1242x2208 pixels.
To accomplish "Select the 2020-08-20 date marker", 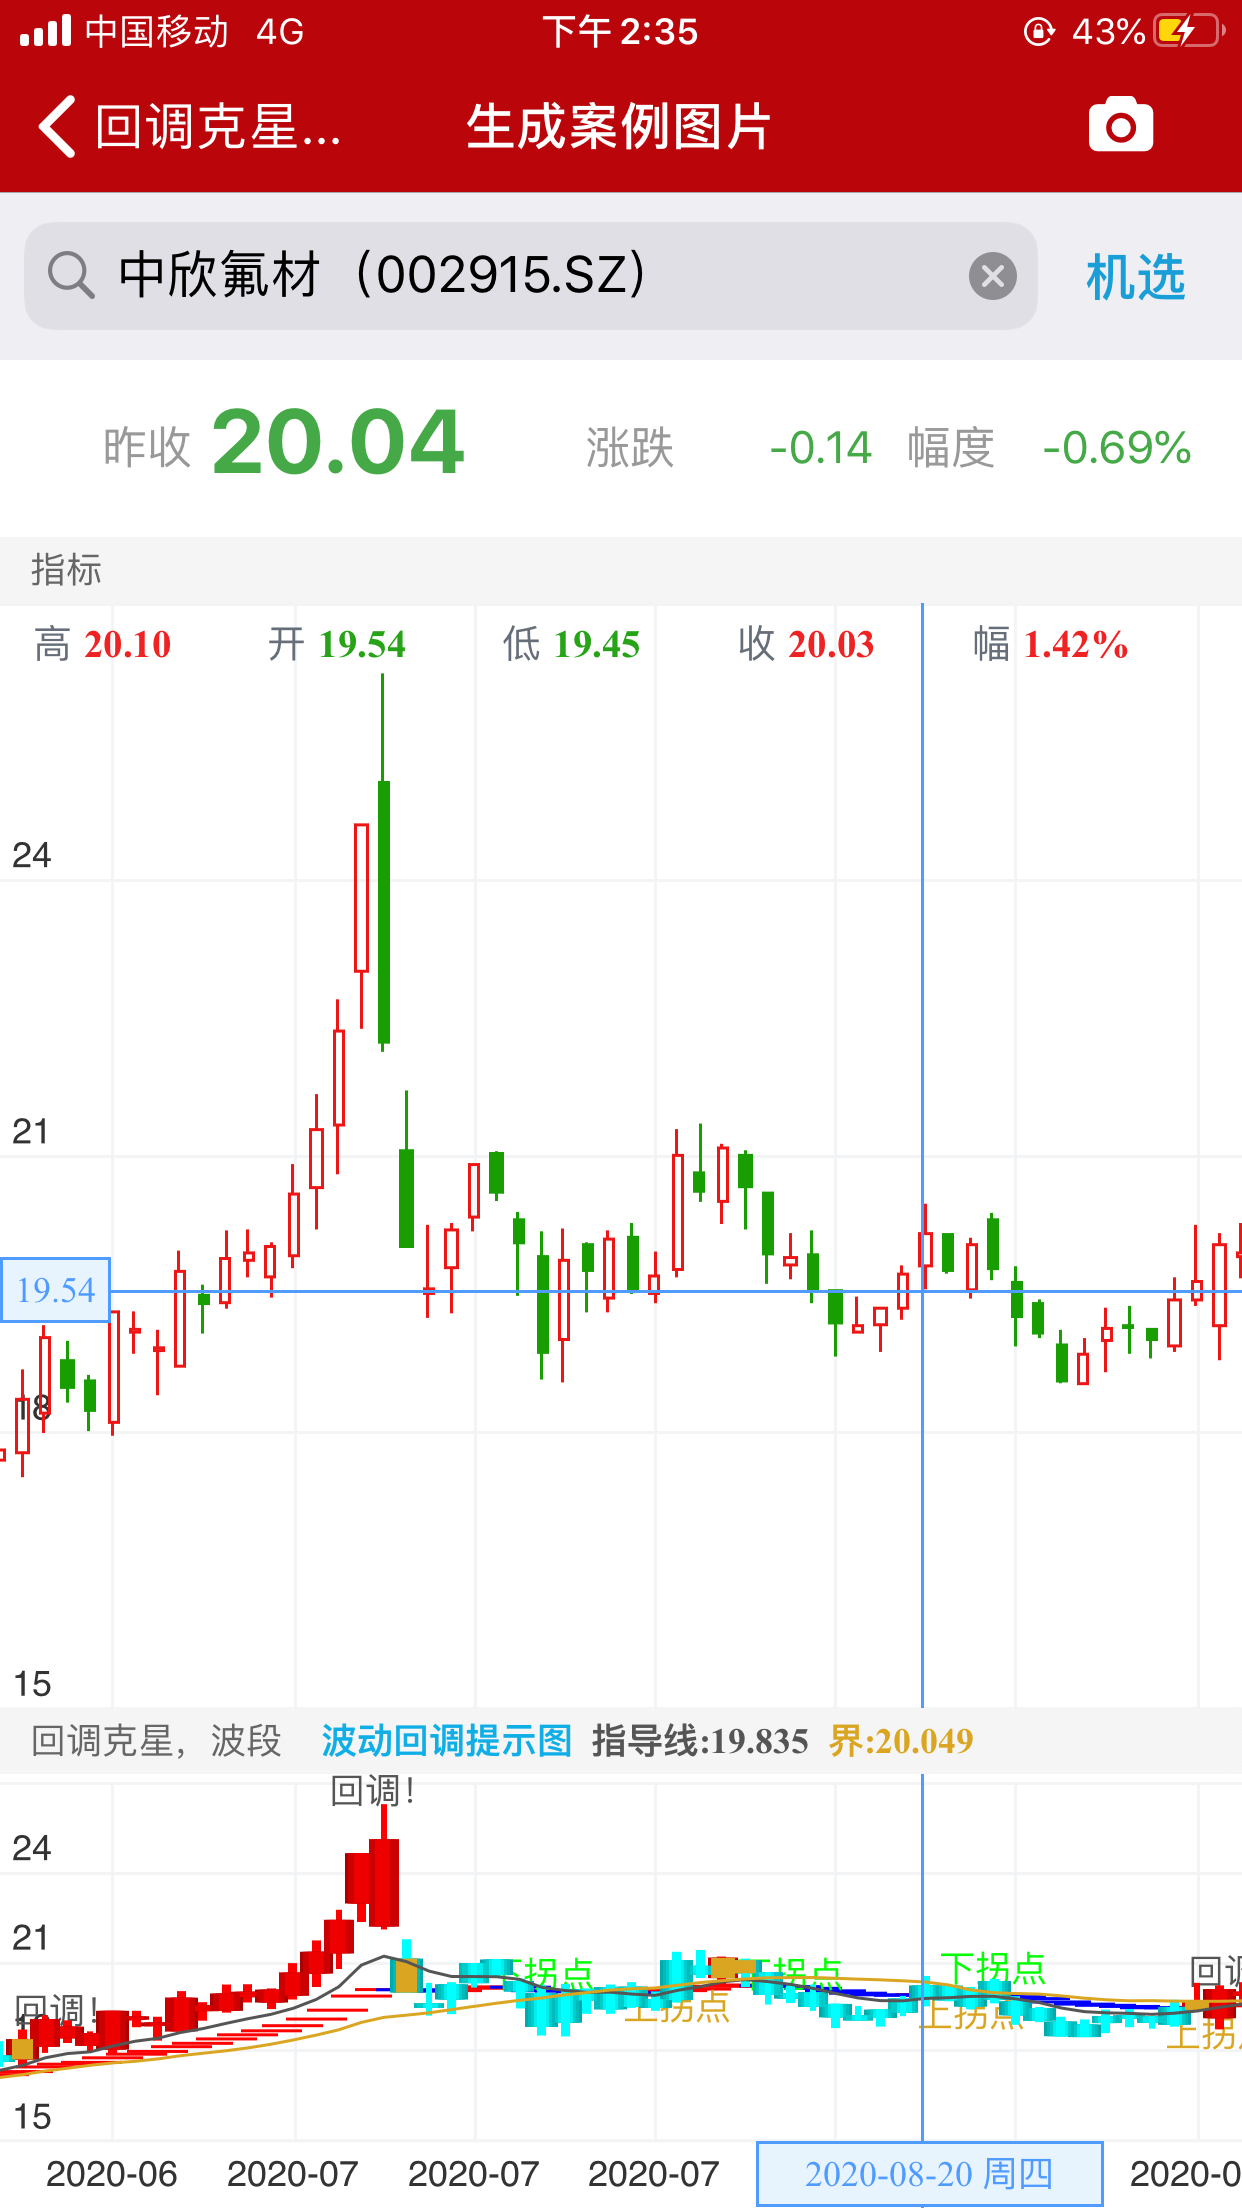I will coord(929,2174).
